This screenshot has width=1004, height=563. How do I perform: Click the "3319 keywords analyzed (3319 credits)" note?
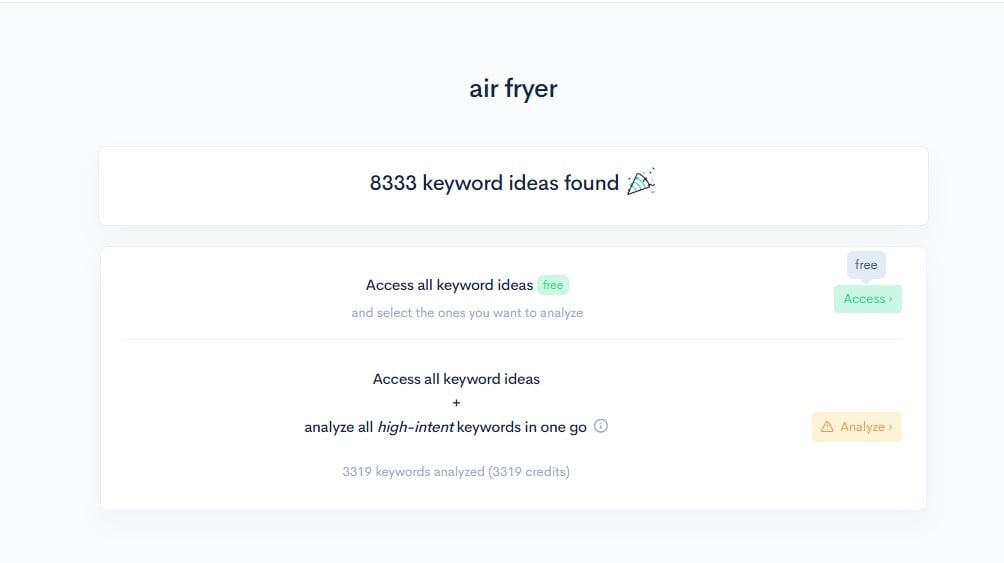coord(456,471)
